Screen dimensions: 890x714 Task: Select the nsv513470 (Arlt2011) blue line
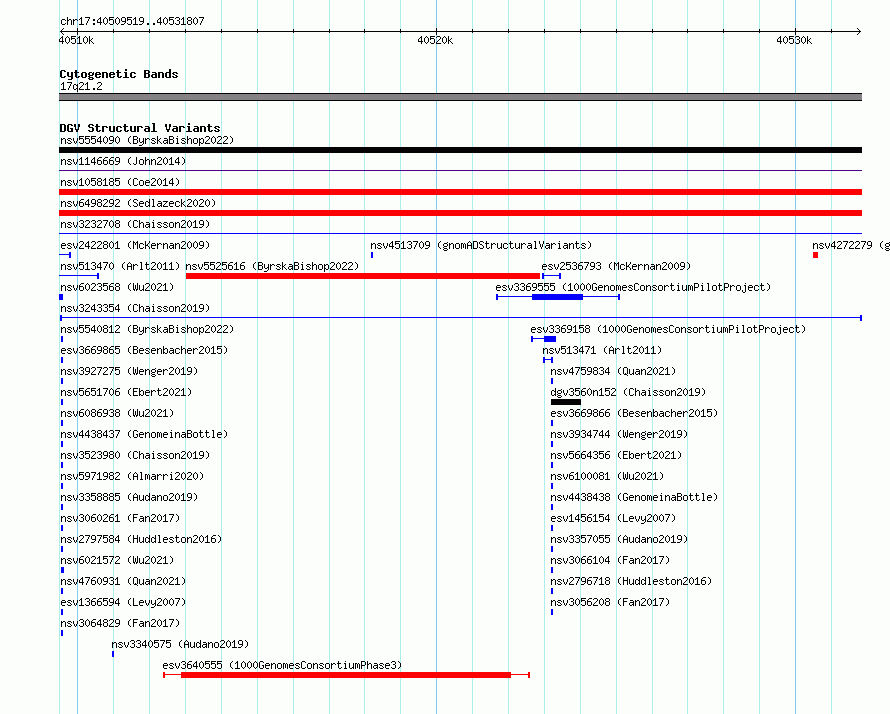pos(79,276)
